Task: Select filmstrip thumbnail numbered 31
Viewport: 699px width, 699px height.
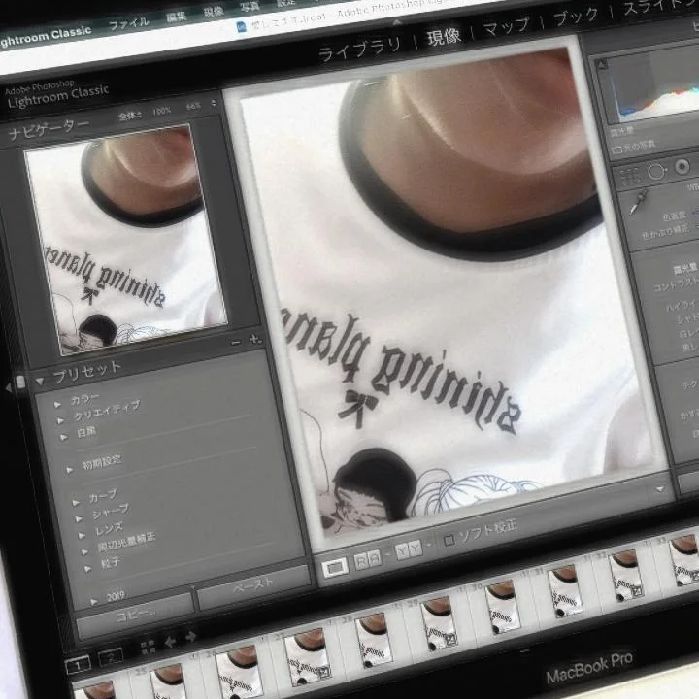Action: (564, 589)
